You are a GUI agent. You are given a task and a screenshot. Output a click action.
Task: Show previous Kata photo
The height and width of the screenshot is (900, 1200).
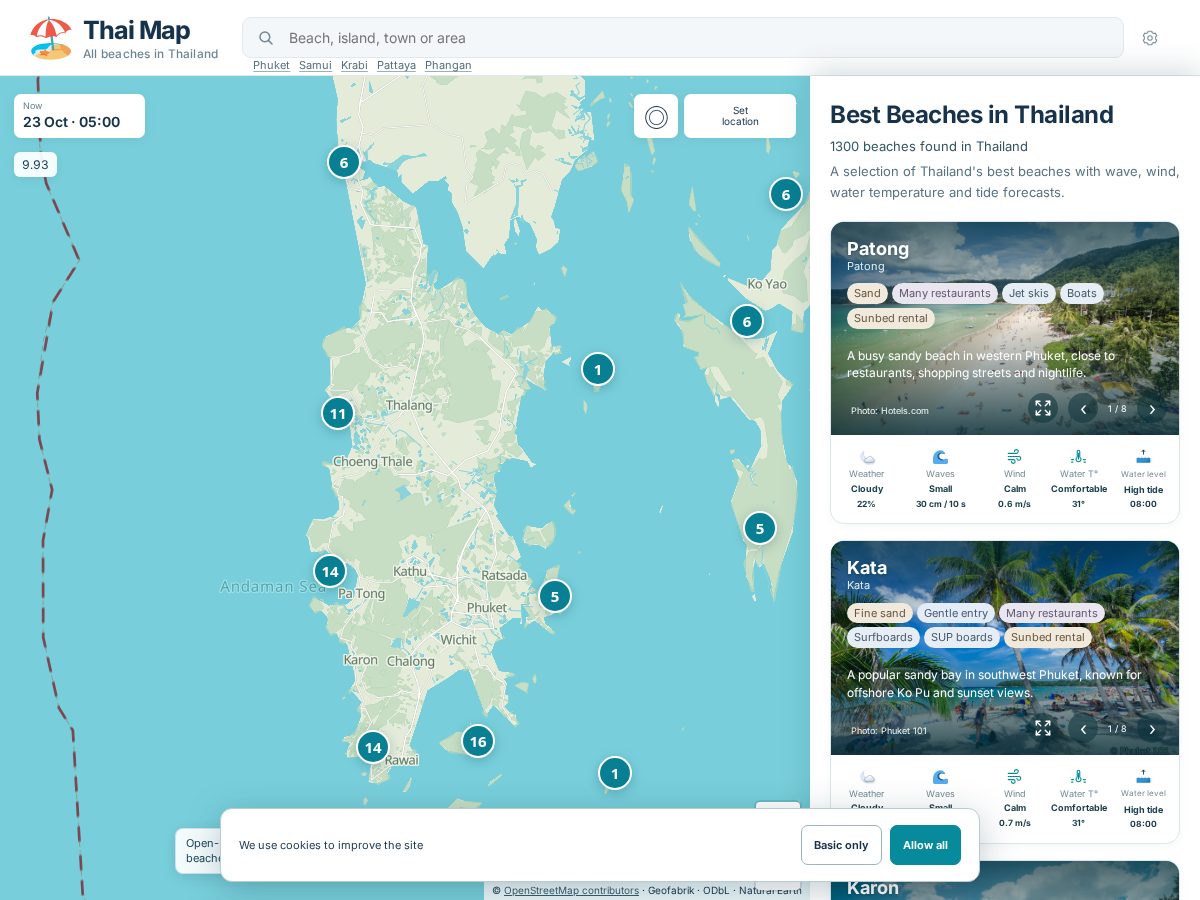[1083, 728]
